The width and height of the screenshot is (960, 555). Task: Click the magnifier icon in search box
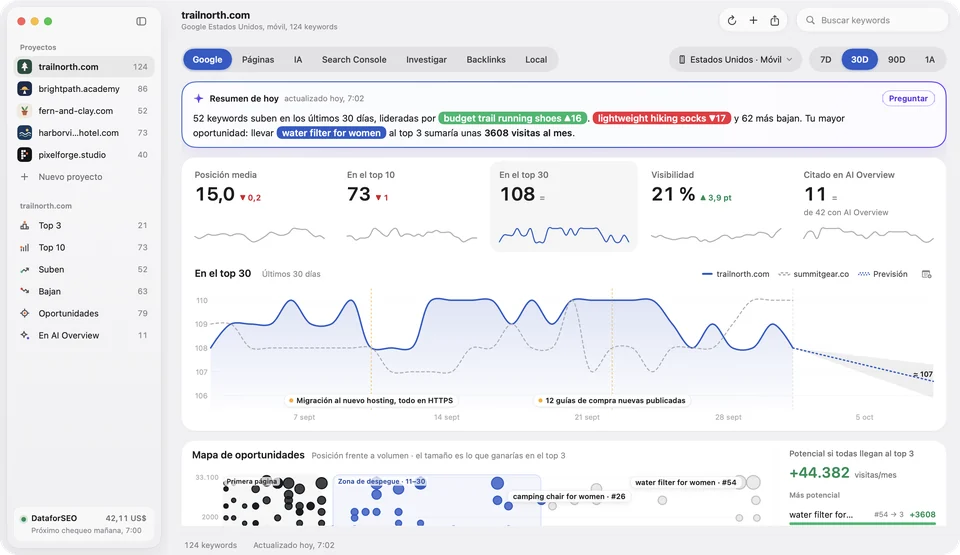[810, 20]
